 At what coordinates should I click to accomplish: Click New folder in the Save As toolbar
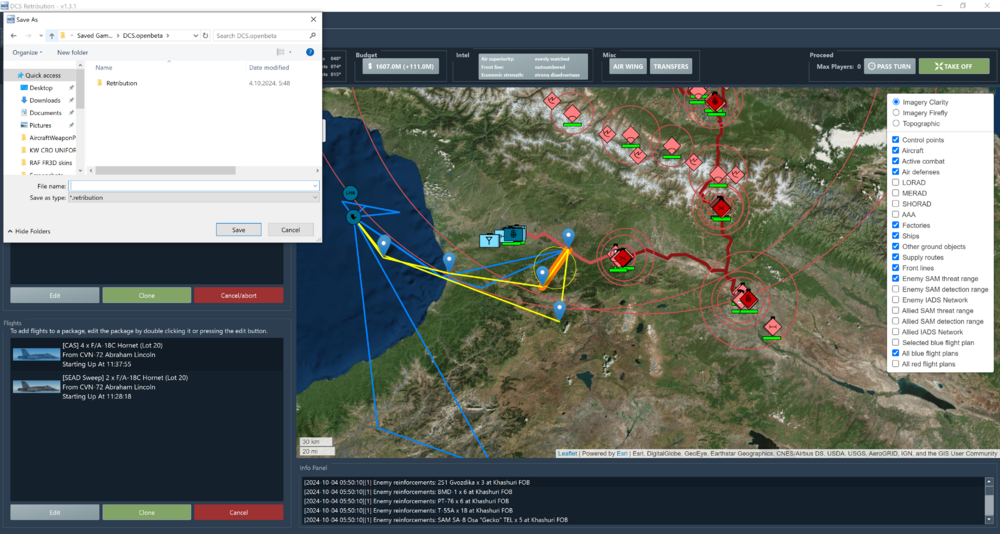point(73,52)
